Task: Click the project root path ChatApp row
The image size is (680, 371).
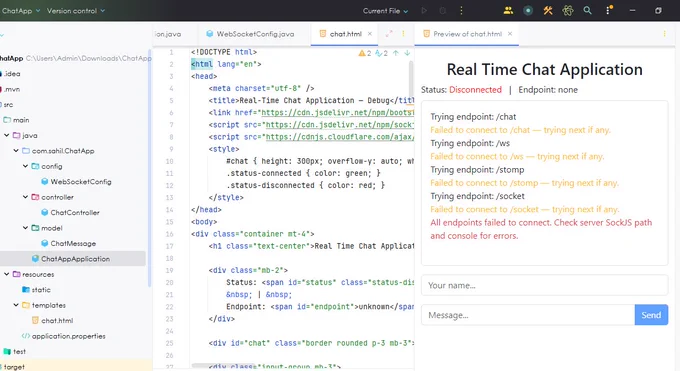Action: tap(75, 58)
